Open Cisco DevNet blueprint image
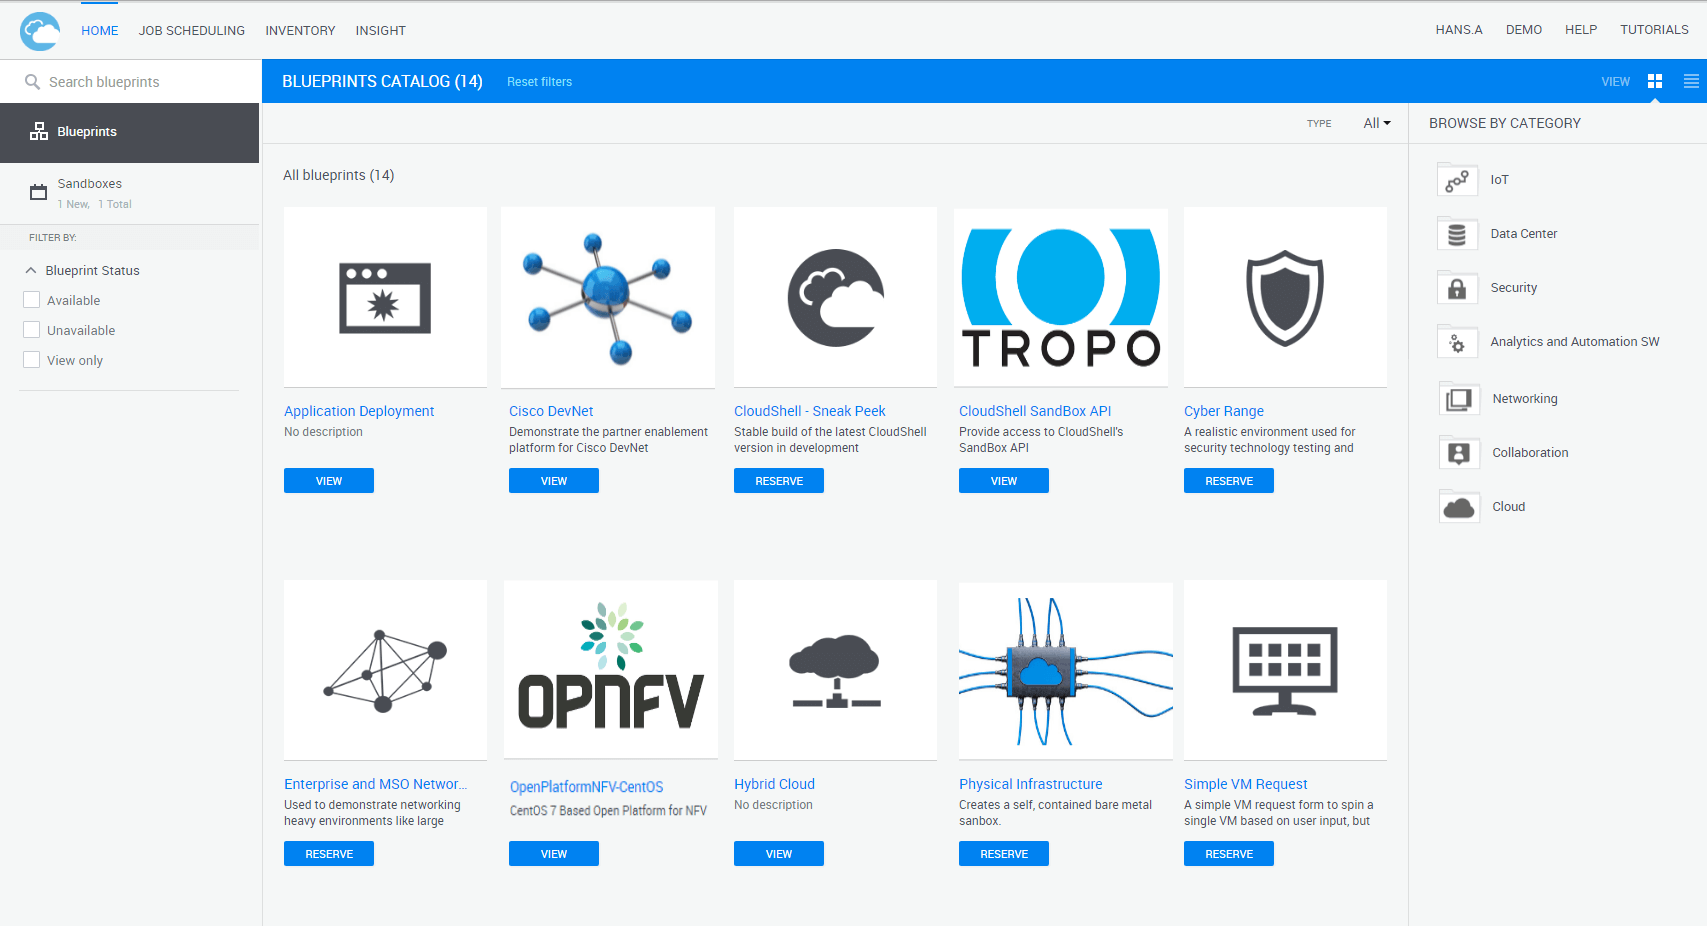 608,297
